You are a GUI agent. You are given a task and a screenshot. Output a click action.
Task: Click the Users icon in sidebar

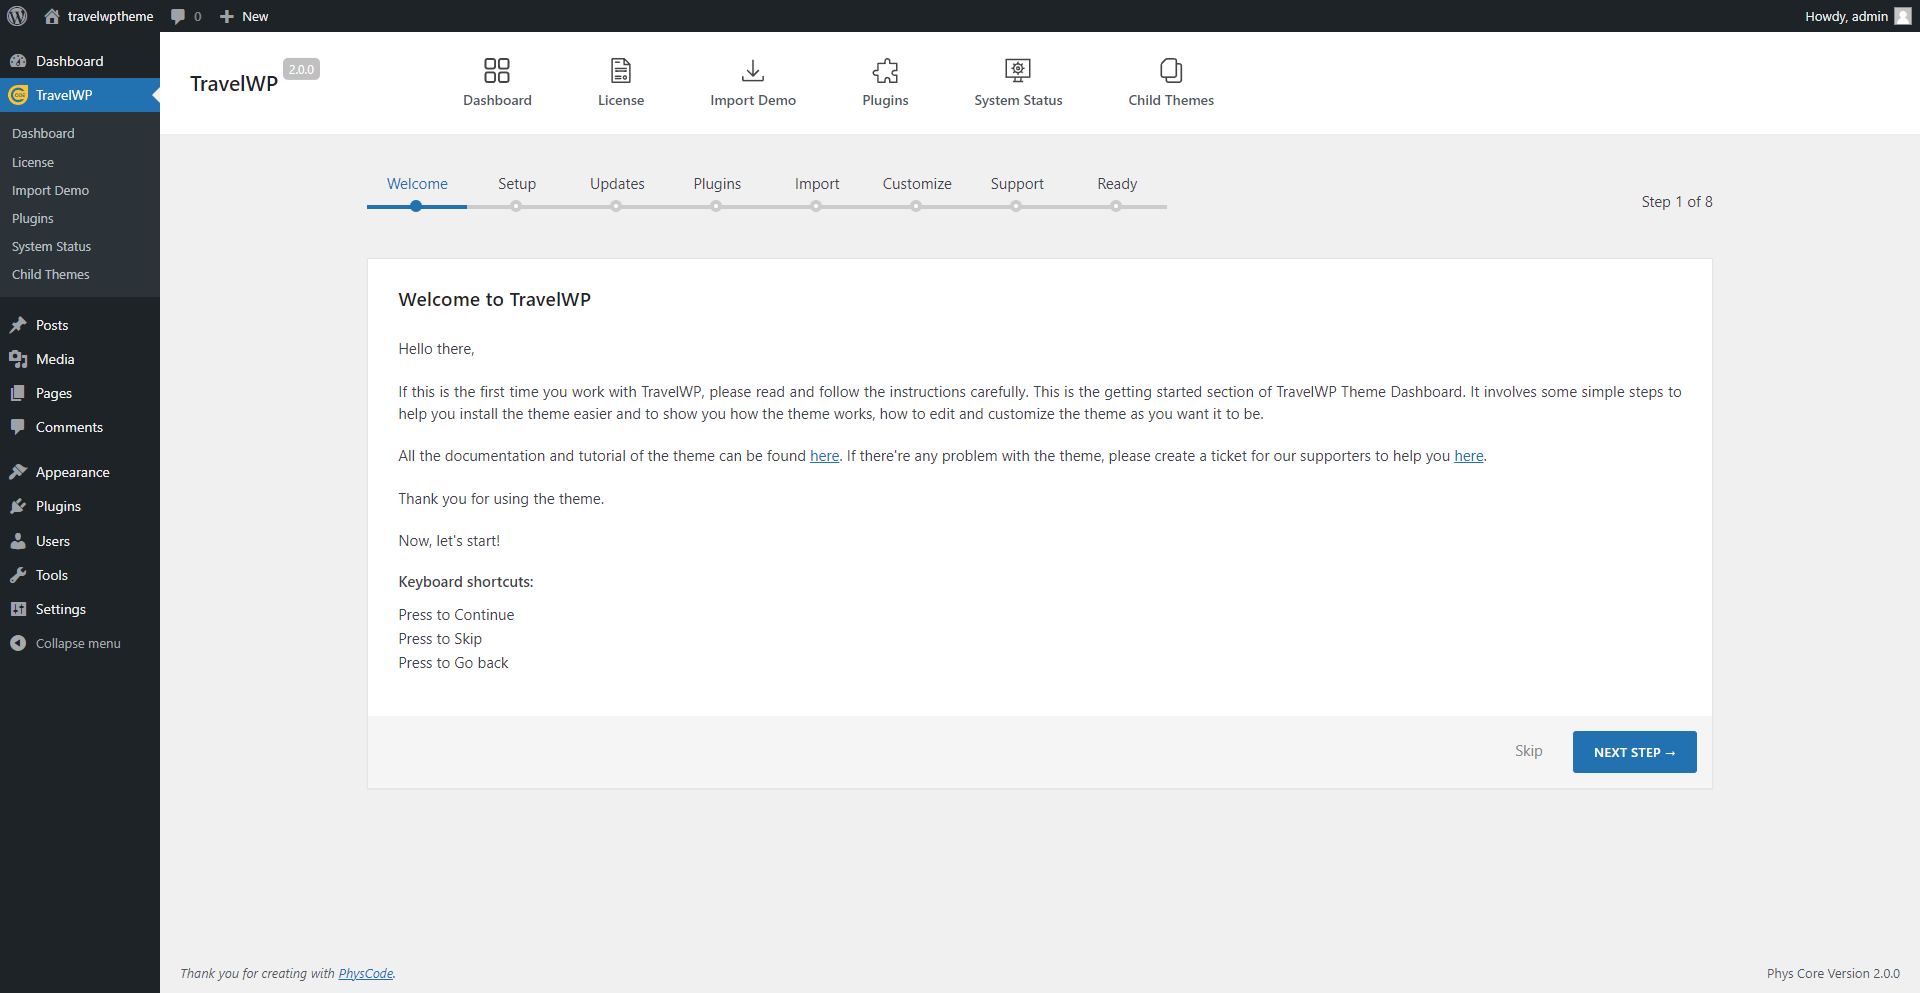[18, 541]
